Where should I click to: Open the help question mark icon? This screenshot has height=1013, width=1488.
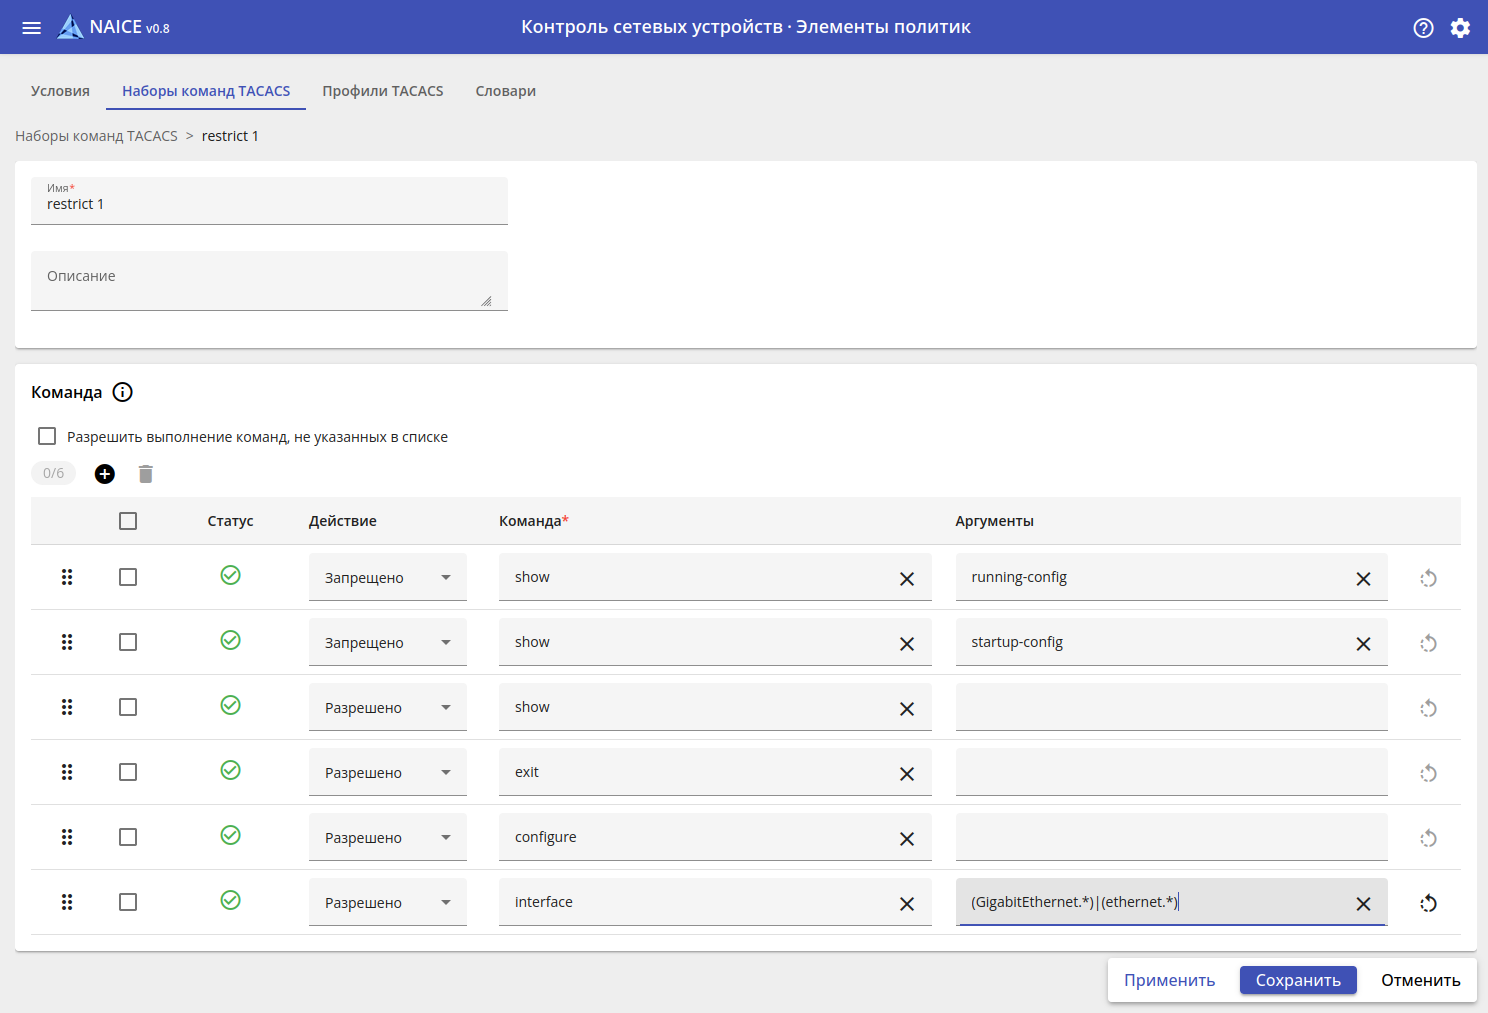coord(1423,28)
